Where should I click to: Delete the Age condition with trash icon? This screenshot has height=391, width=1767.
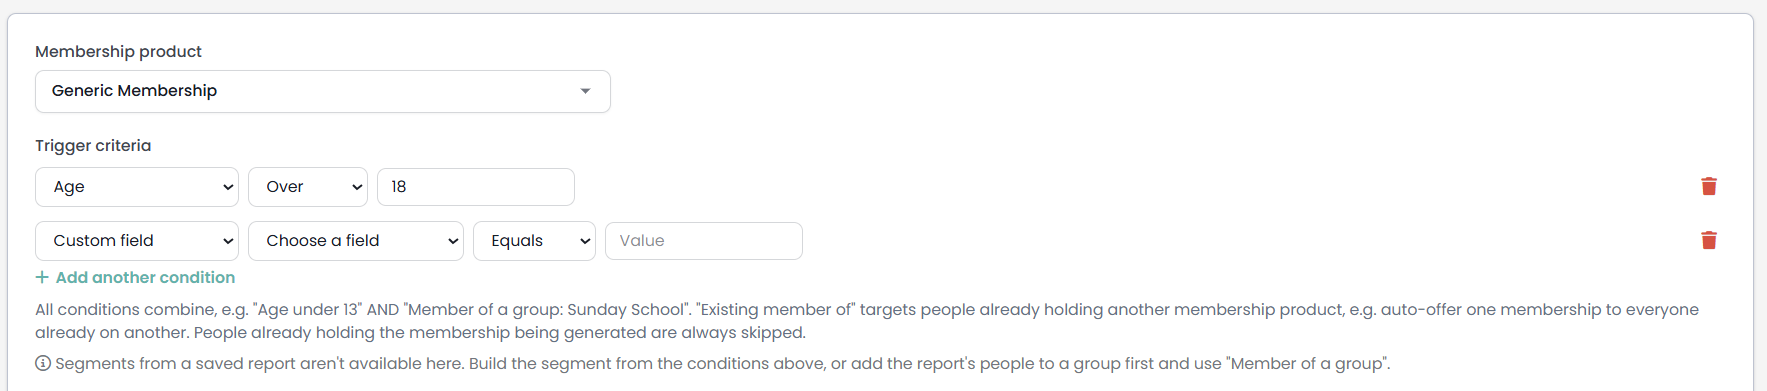coord(1709,186)
